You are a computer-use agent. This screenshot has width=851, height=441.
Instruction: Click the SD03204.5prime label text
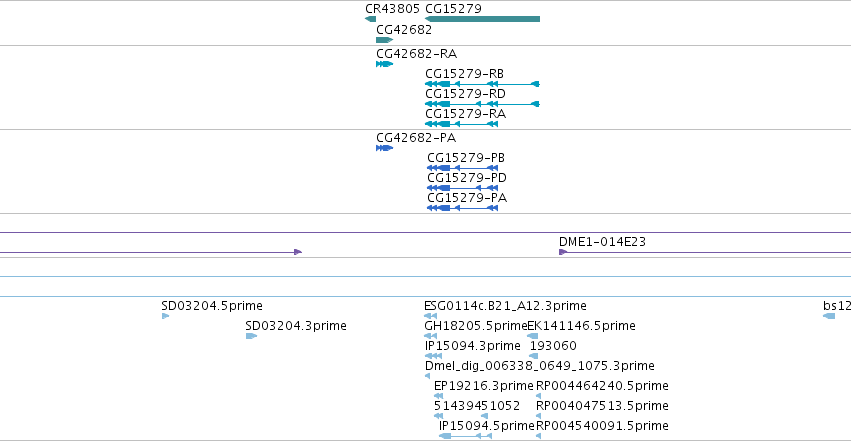(212, 306)
